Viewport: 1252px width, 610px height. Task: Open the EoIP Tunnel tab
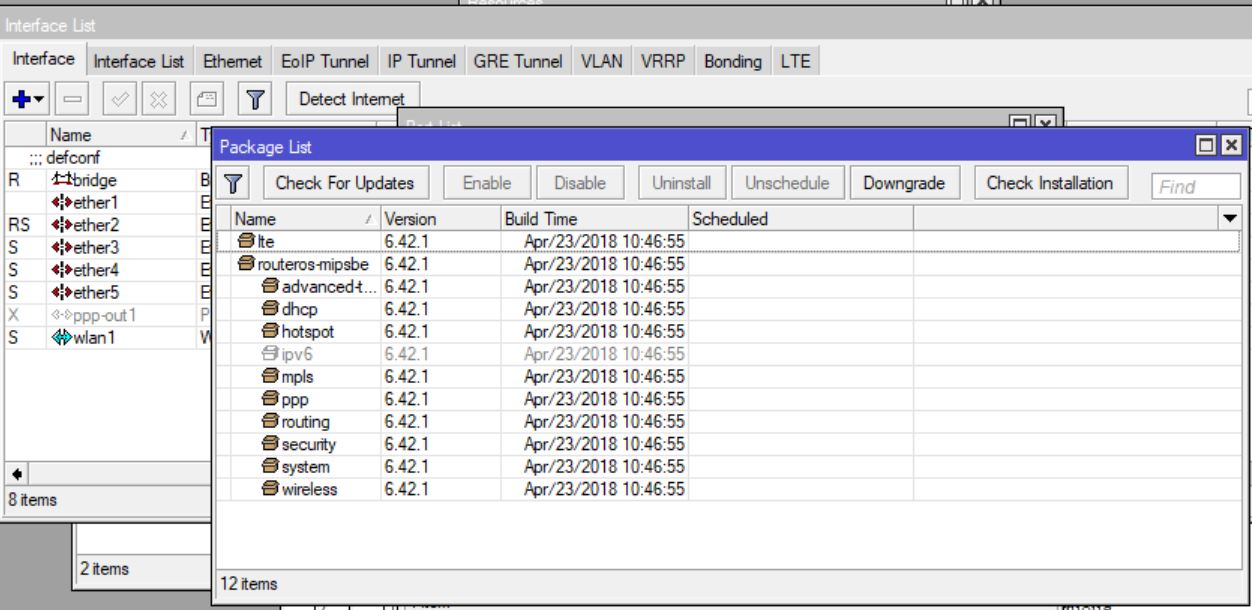pos(325,61)
